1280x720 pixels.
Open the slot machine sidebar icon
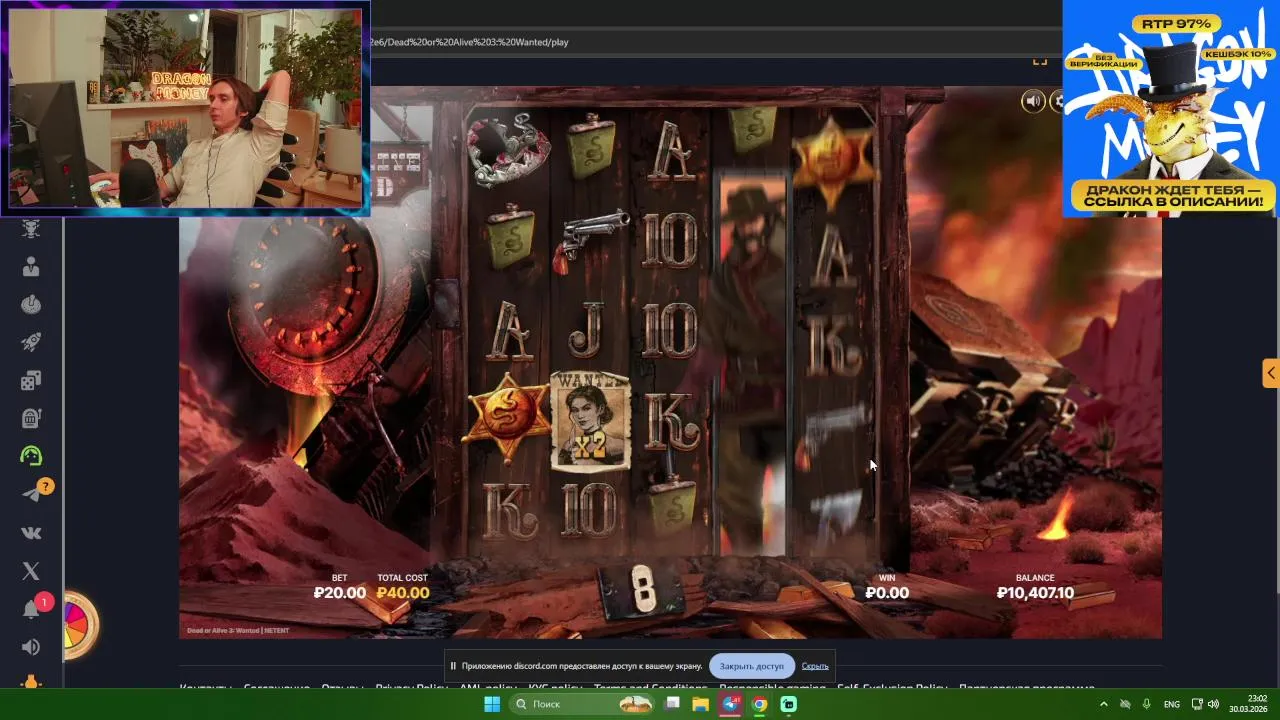[31, 417]
